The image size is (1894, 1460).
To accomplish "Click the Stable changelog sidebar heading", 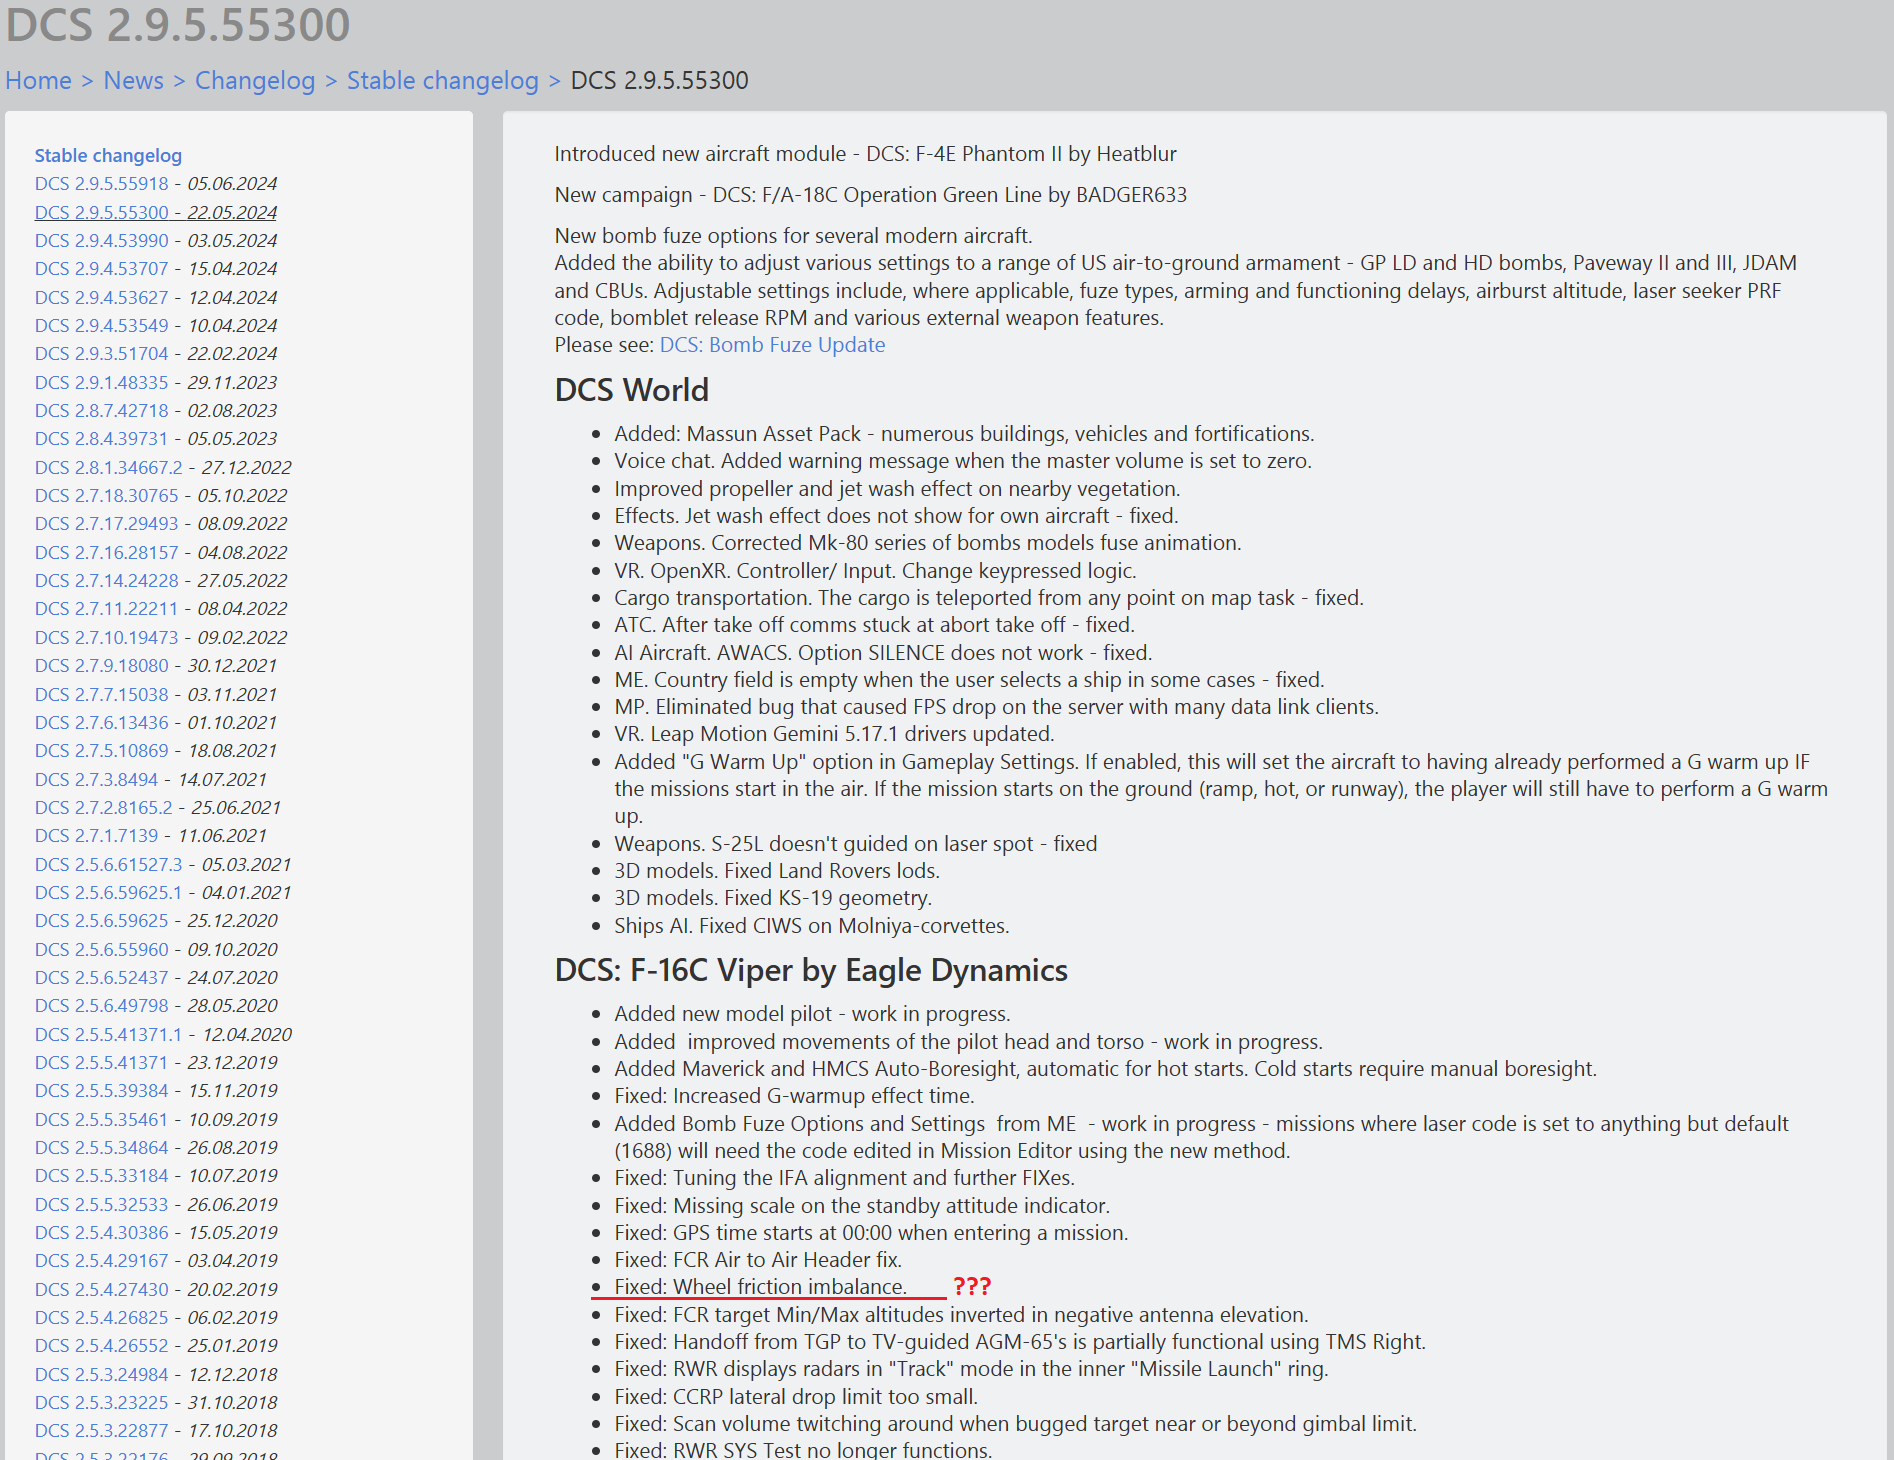I will click(x=108, y=155).
